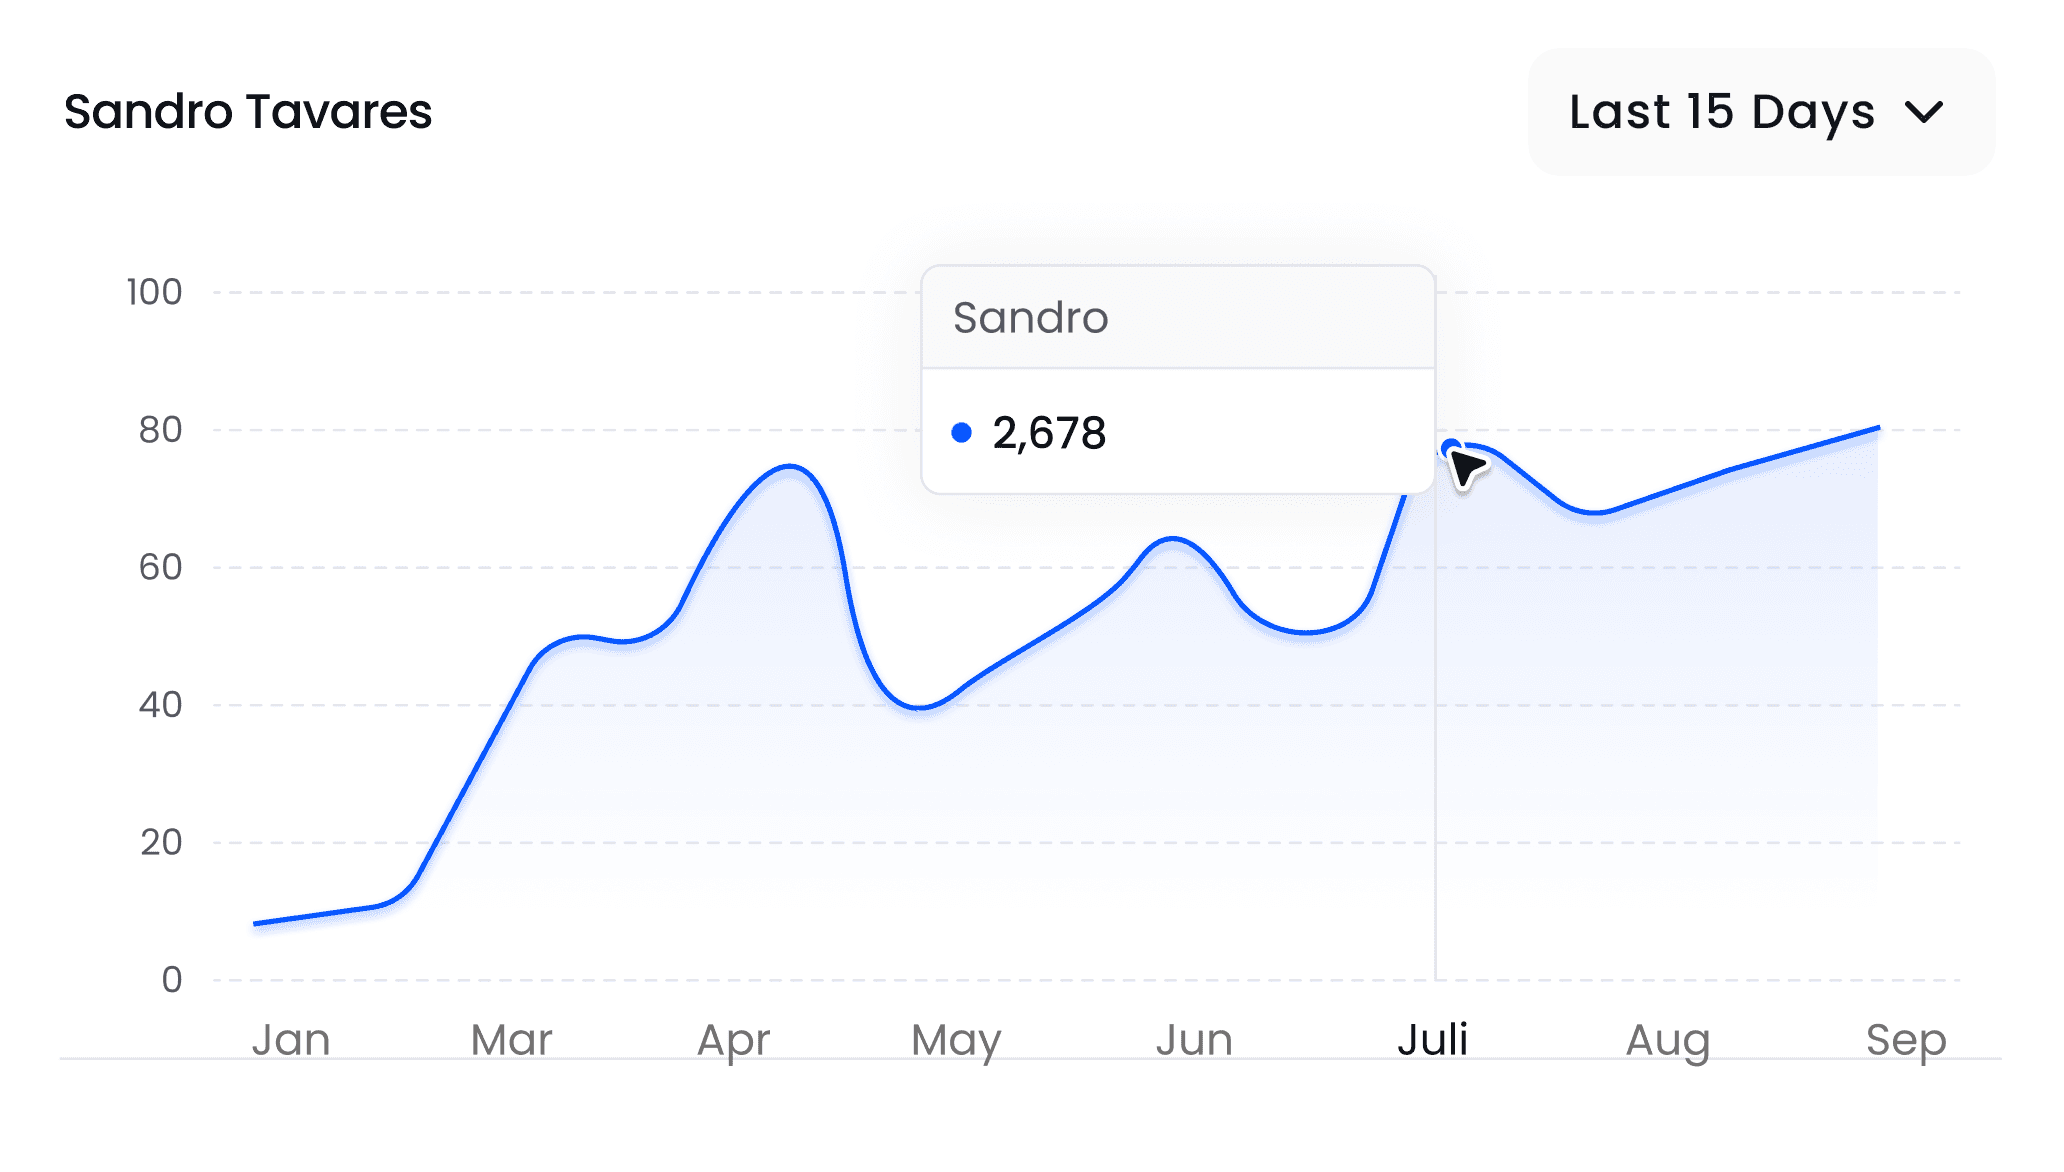Image resolution: width=2064 pixels, height=1172 pixels.
Task: Click the Mar axis label
Action: [x=512, y=1040]
